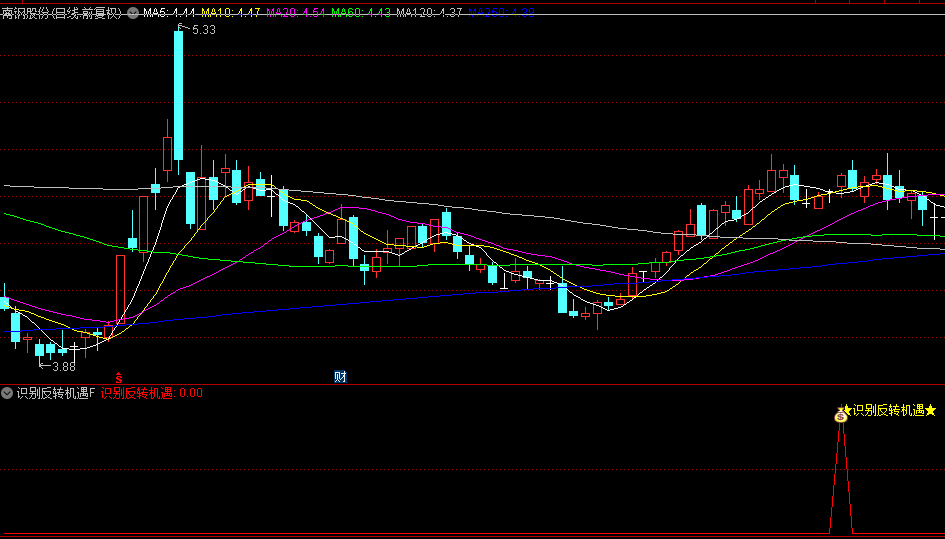Image resolution: width=945 pixels, height=539 pixels.
Task: Click the stock title 南钢股份(日线,前复权)
Action: 62,13
